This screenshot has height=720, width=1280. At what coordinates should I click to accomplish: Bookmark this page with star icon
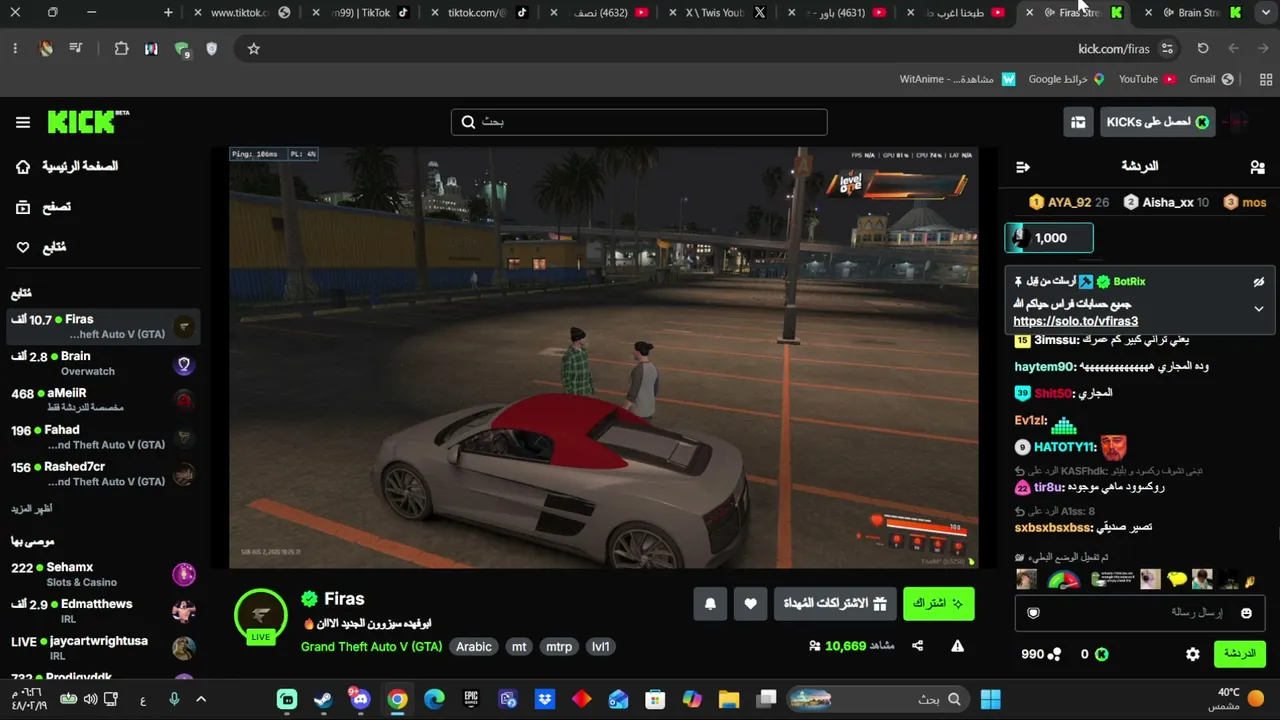point(254,49)
